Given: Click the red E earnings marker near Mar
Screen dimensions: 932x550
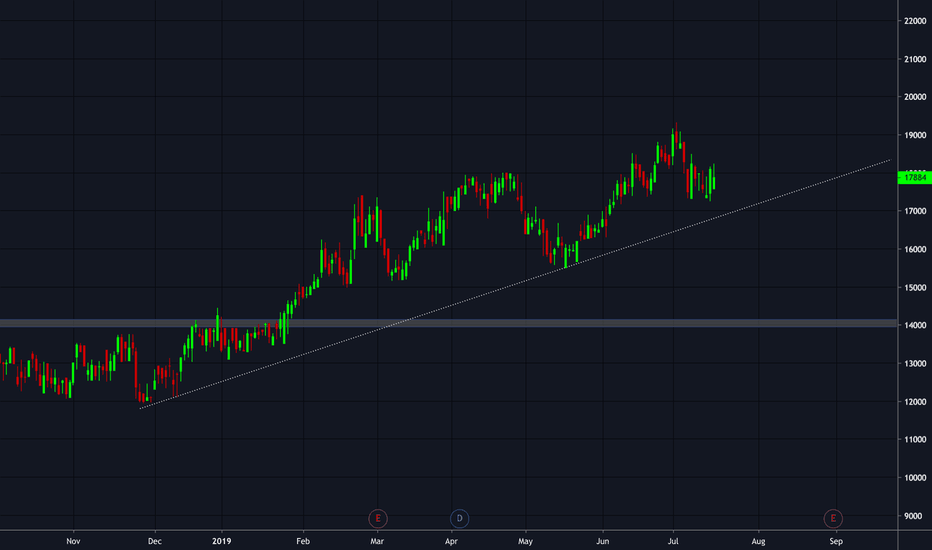Looking at the screenshot, I should coord(377,518).
